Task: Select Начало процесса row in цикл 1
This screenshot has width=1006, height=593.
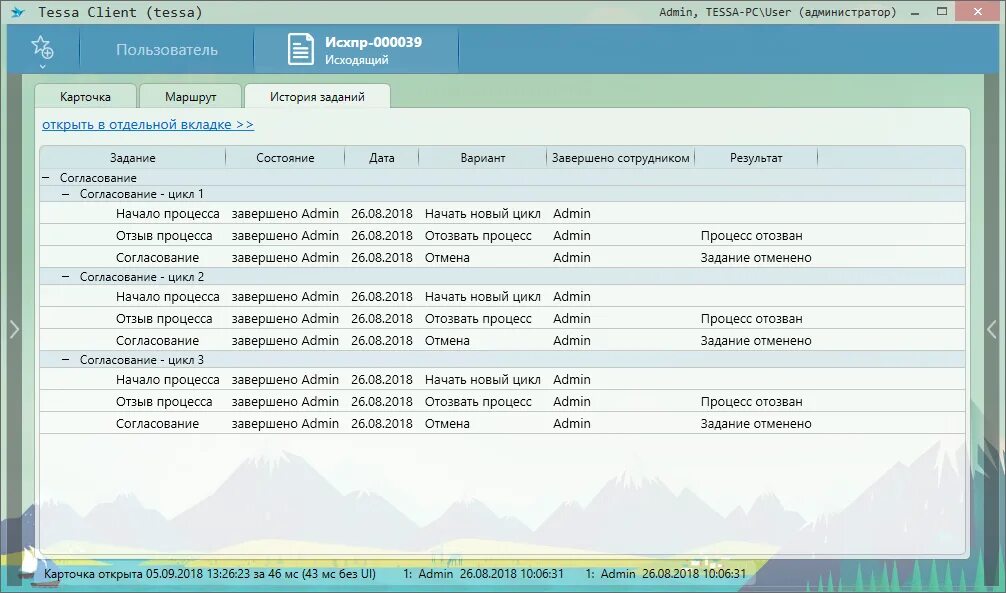Action: pos(502,214)
